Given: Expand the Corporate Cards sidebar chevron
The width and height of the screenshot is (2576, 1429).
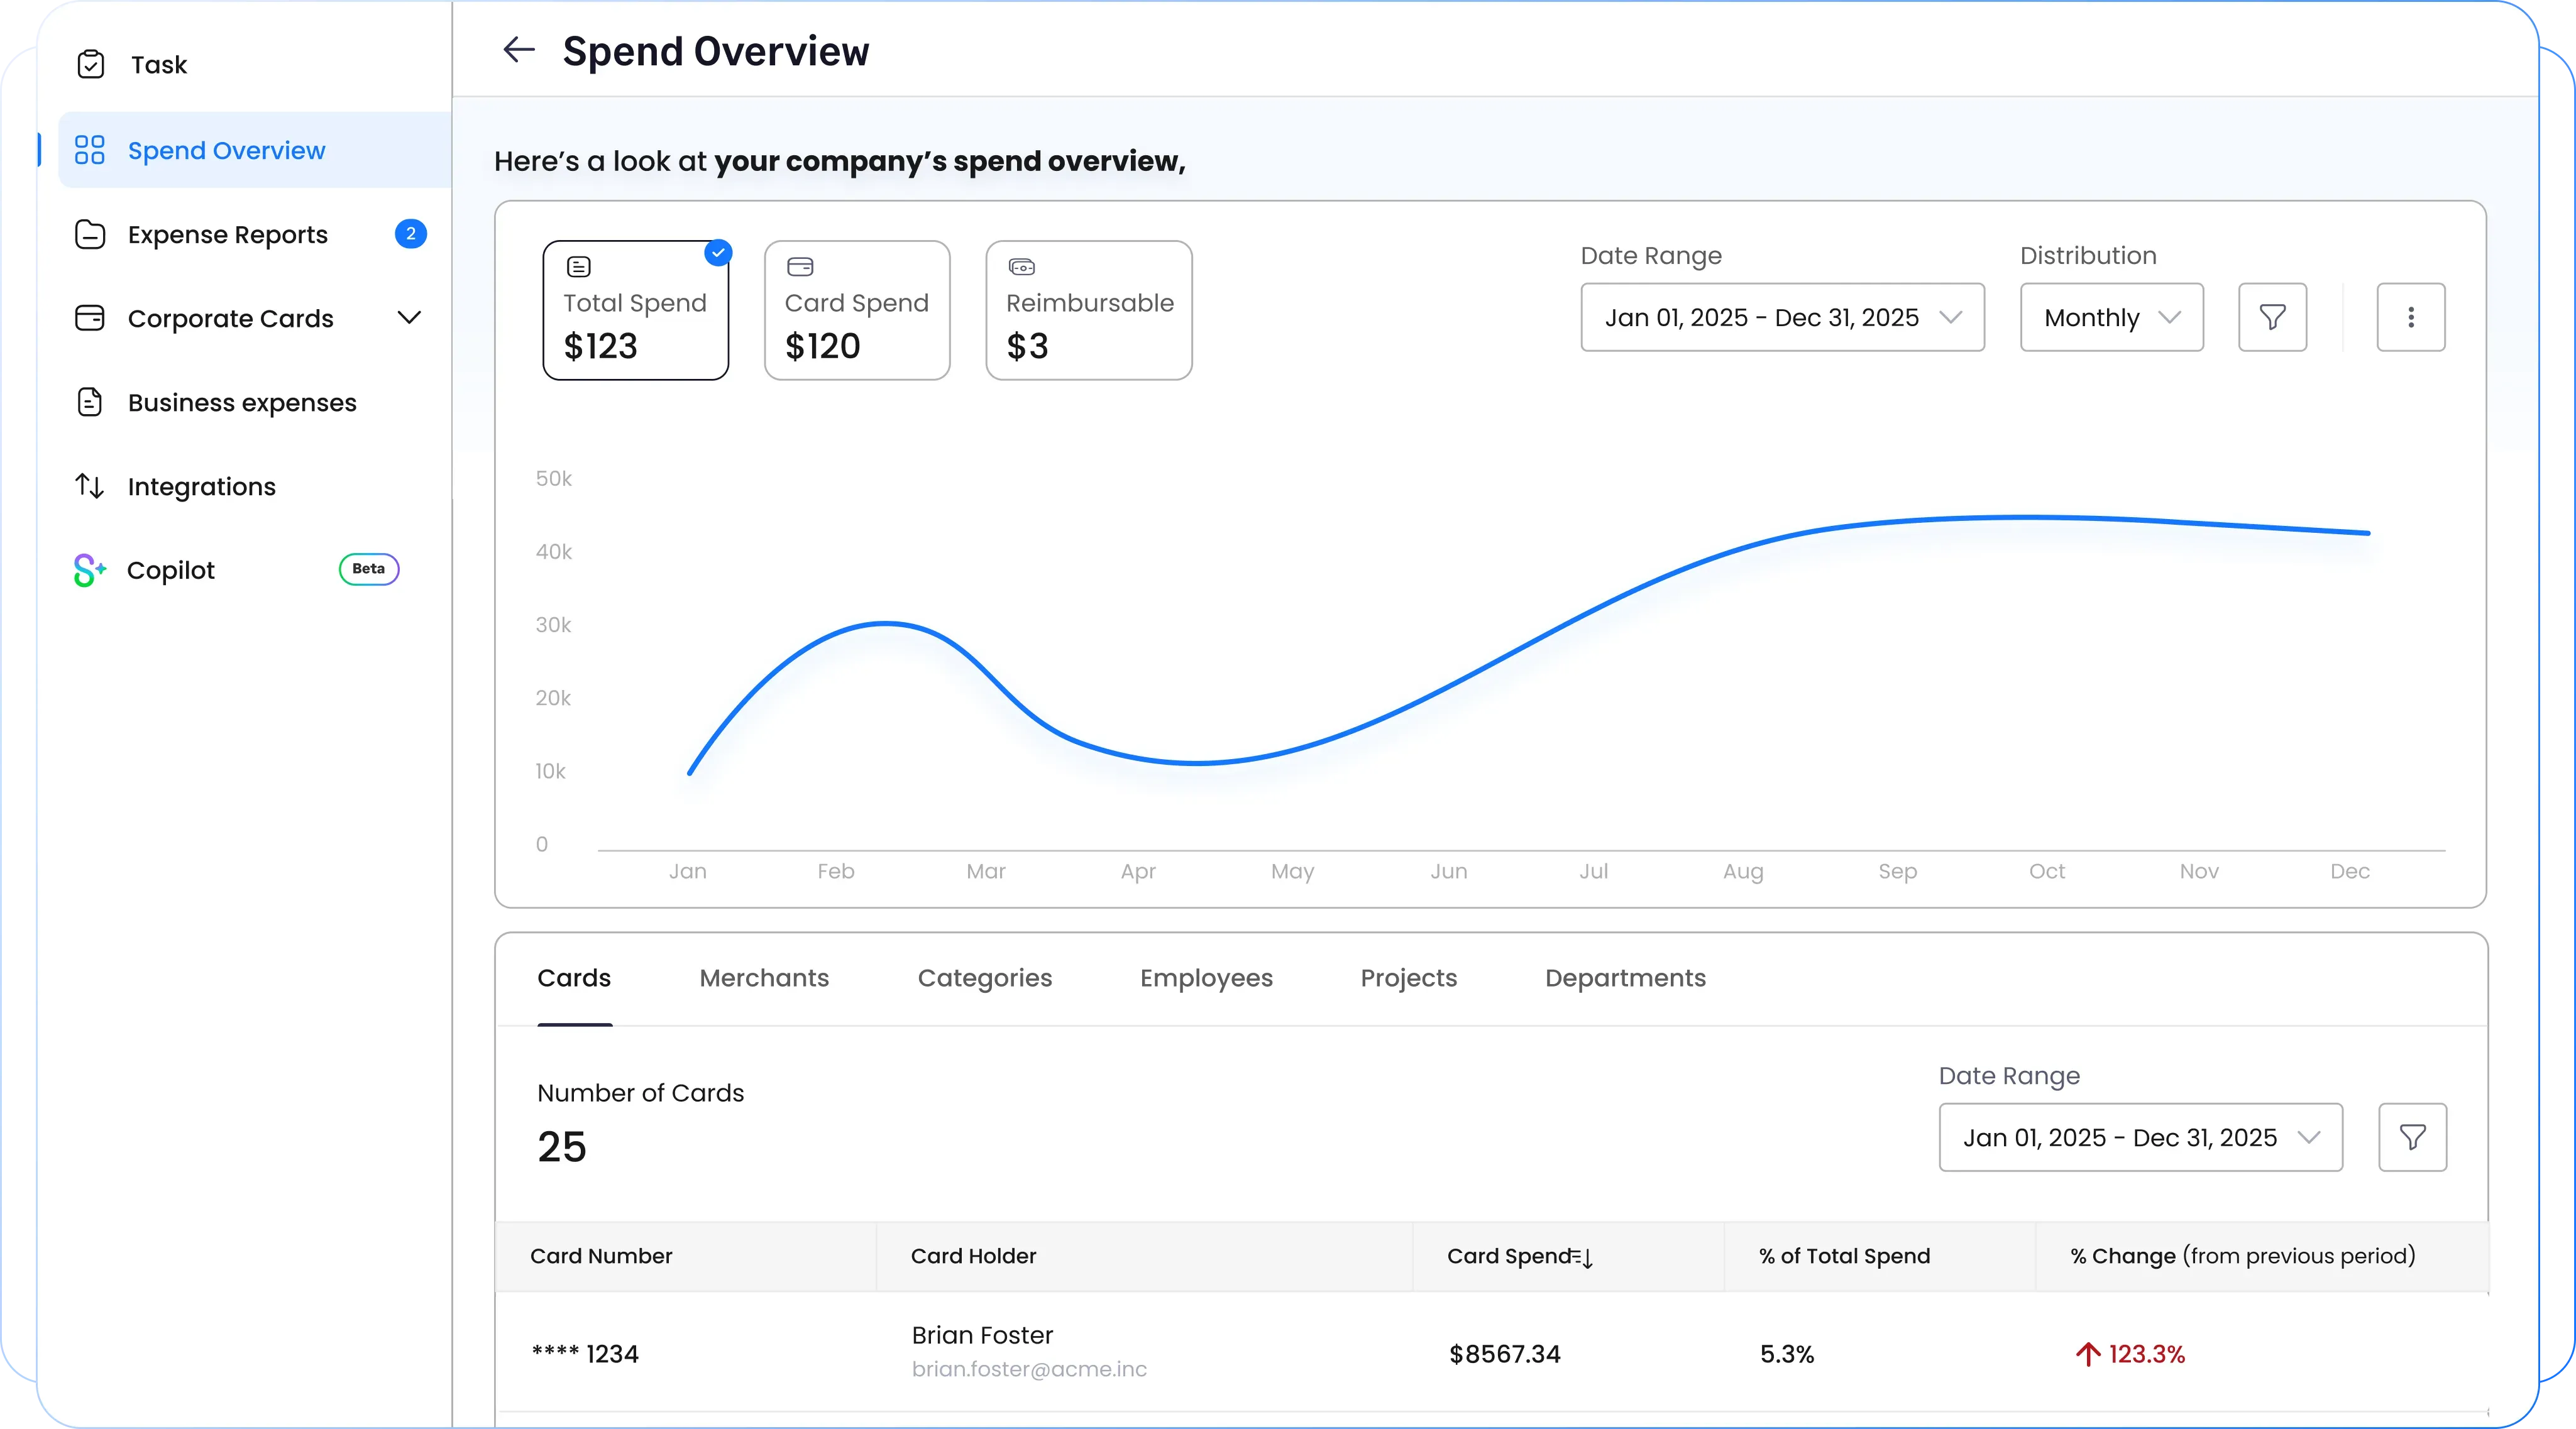Looking at the screenshot, I should tap(409, 318).
